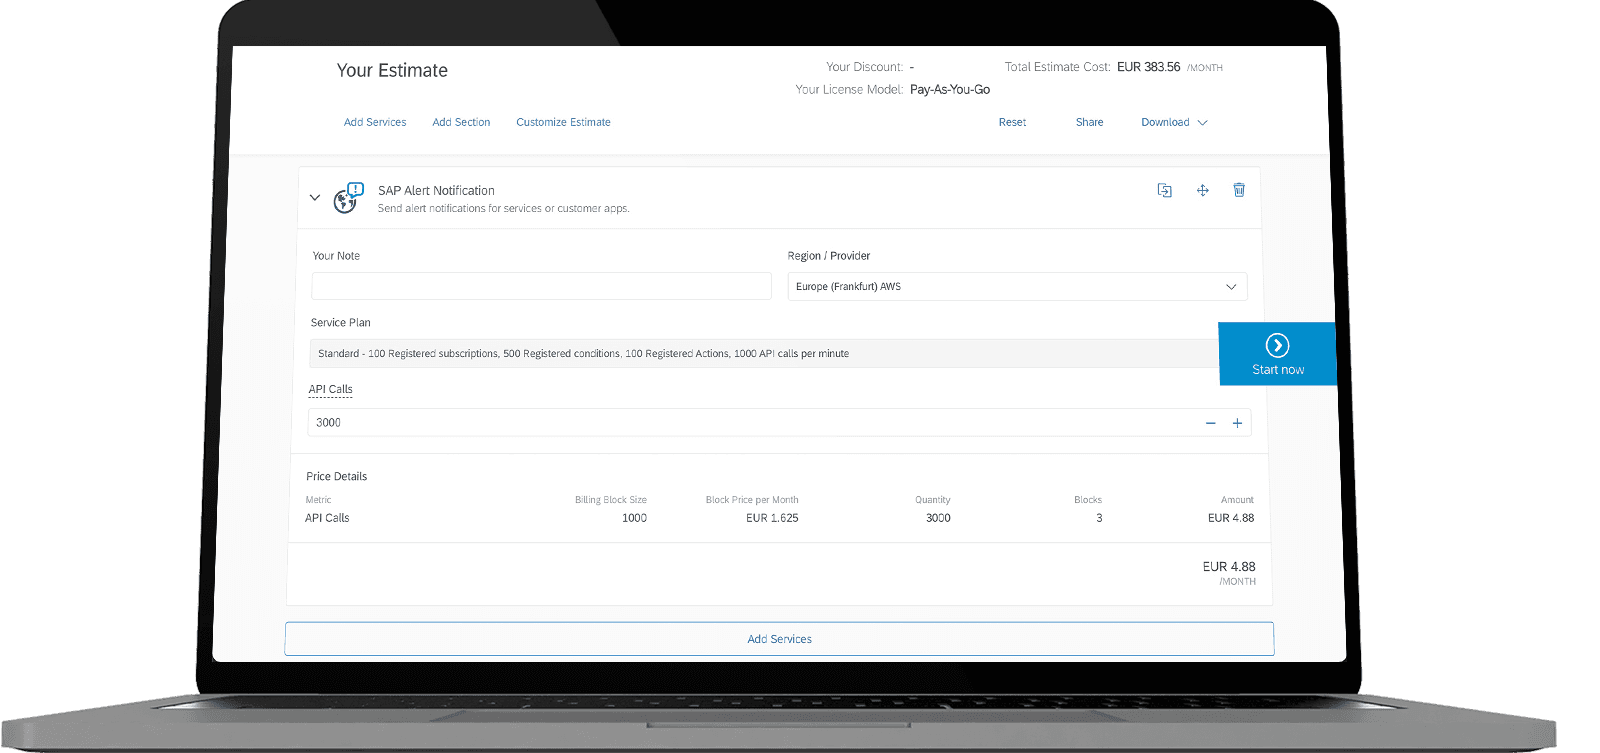The image size is (1600, 753).
Task: Click the Service Plan Standard selection field
Action: [x=764, y=353]
